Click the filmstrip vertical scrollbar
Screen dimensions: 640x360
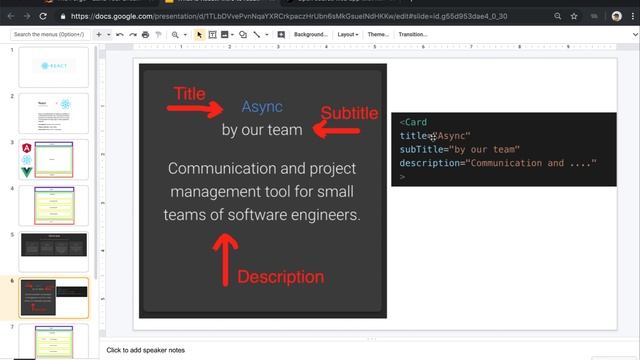pyautogui.click(x=96, y=163)
